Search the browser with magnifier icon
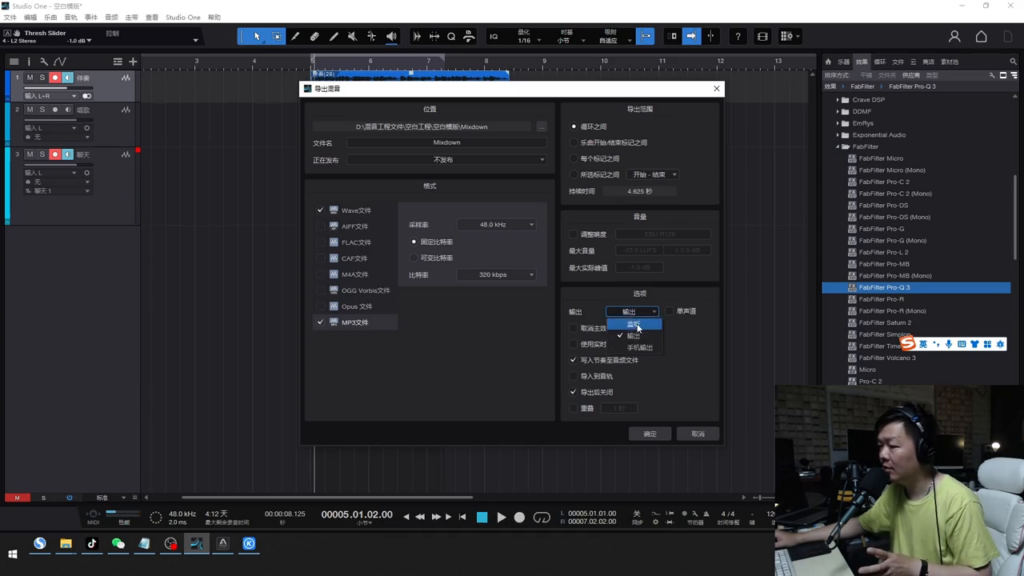The height and width of the screenshot is (576, 1024). (x=1013, y=62)
